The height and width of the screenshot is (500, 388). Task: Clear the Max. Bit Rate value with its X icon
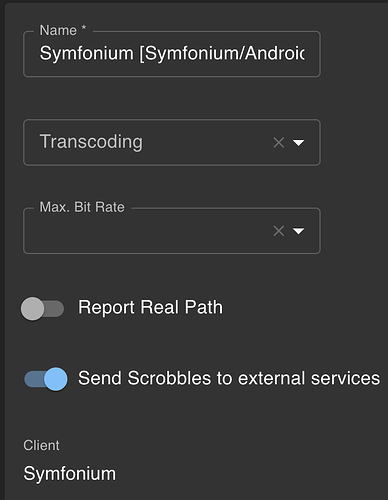[x=279, y=231]
